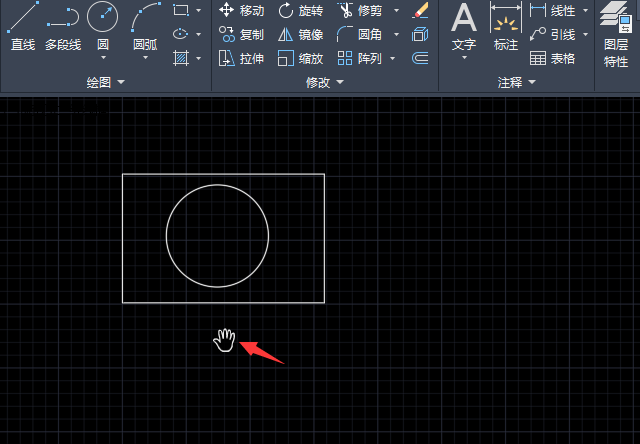Expand the 修改 panel title
Image resolution: width=640 pixels, height=444 pixels.
coord(325,82)
